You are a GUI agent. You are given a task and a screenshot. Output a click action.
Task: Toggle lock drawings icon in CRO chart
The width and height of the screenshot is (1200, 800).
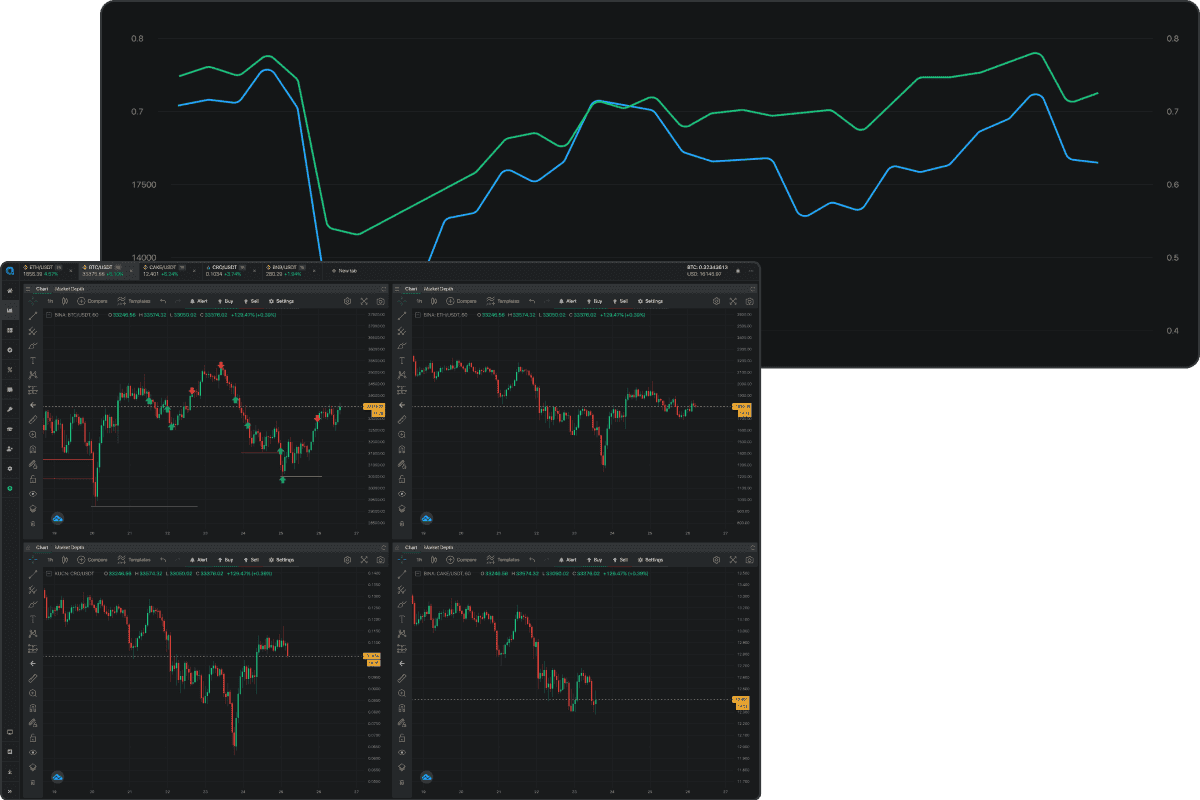click(x=33, y=737)
